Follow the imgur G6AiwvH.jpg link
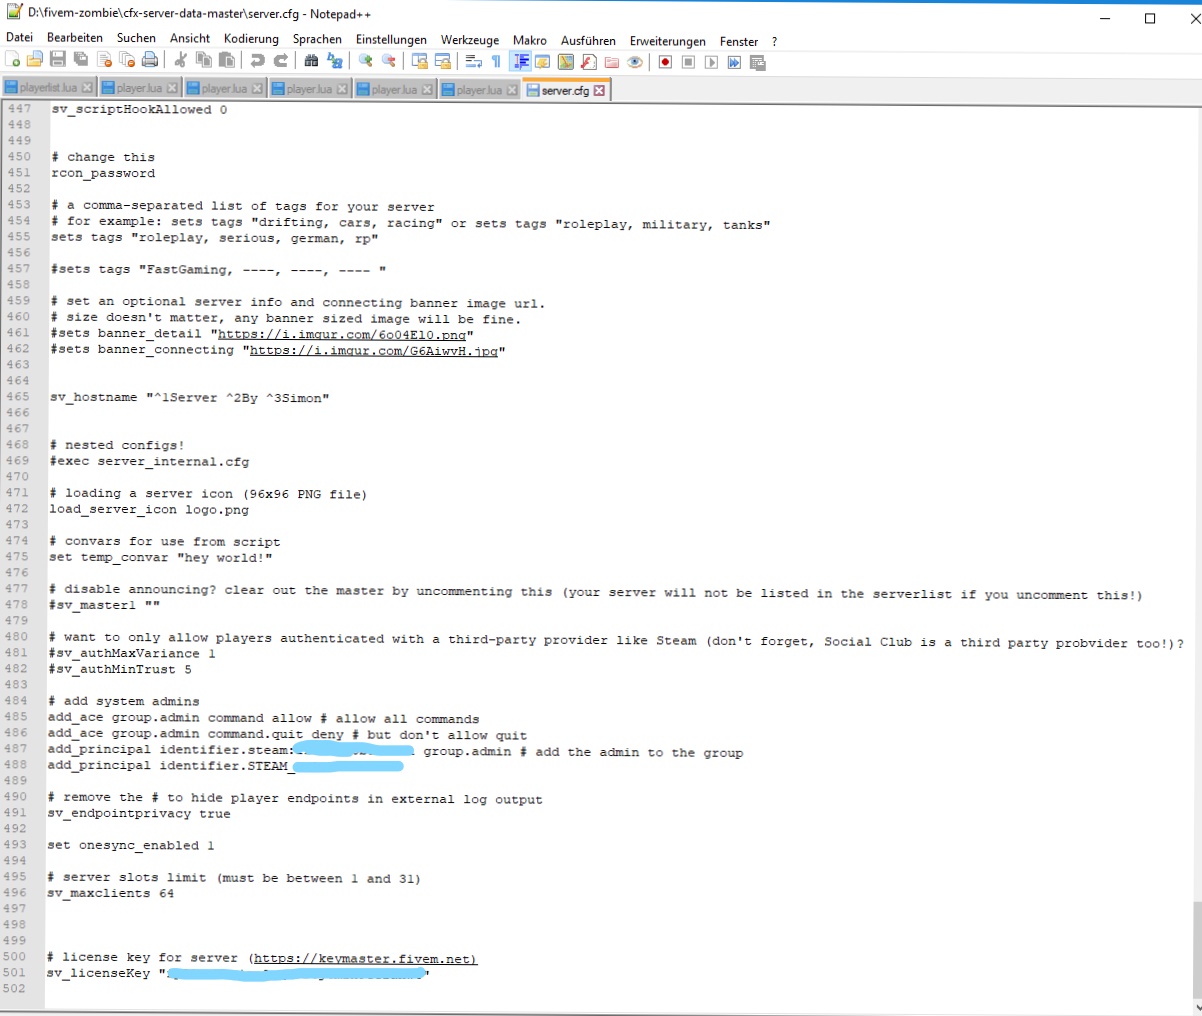This screenshot has height=1016, width=1202. point(373,351)
